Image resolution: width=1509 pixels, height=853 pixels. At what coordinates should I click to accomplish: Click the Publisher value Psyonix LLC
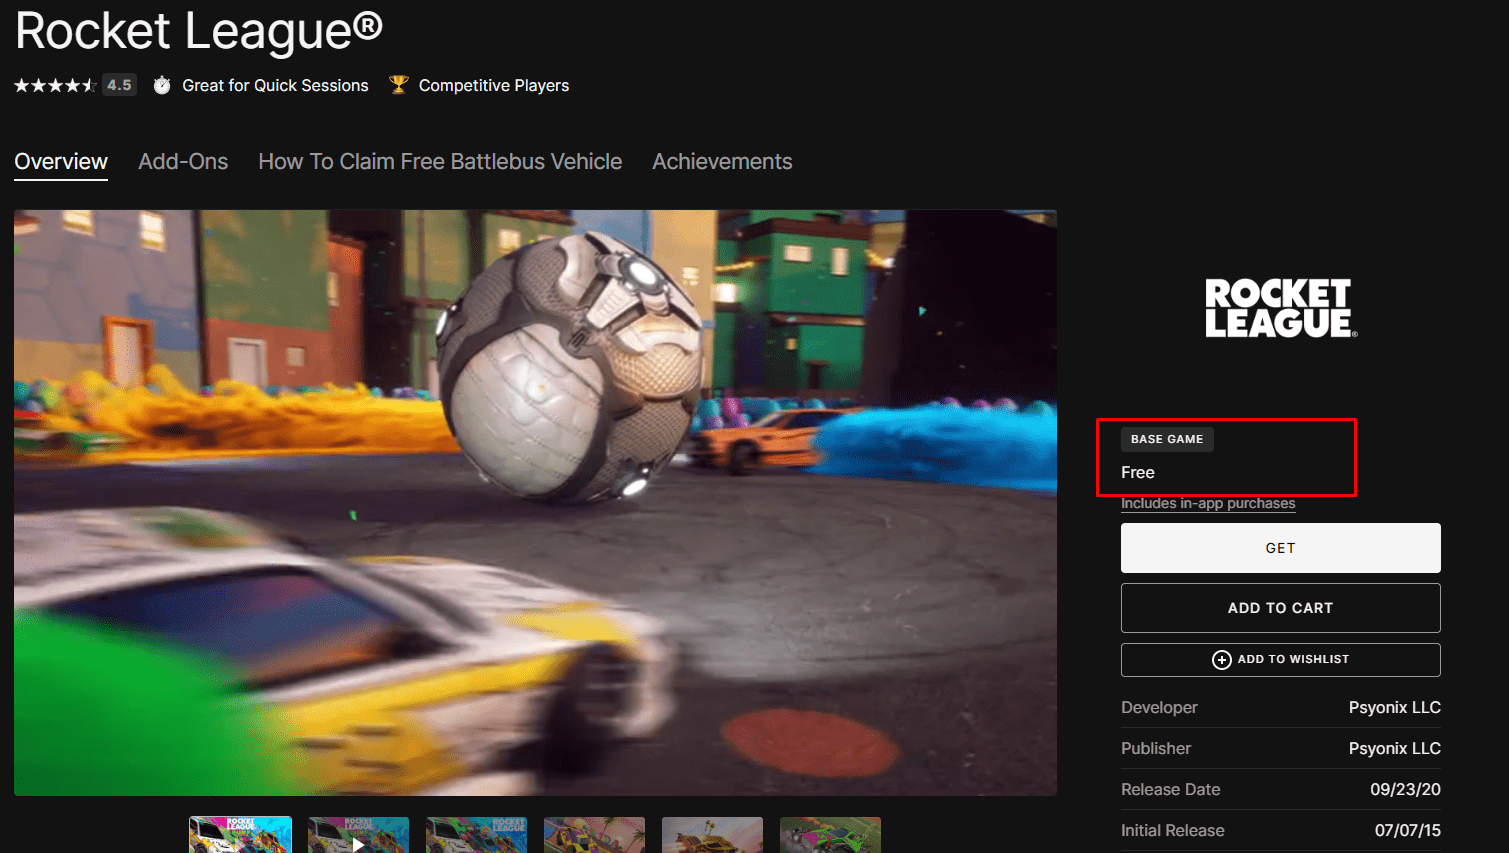1395,748
